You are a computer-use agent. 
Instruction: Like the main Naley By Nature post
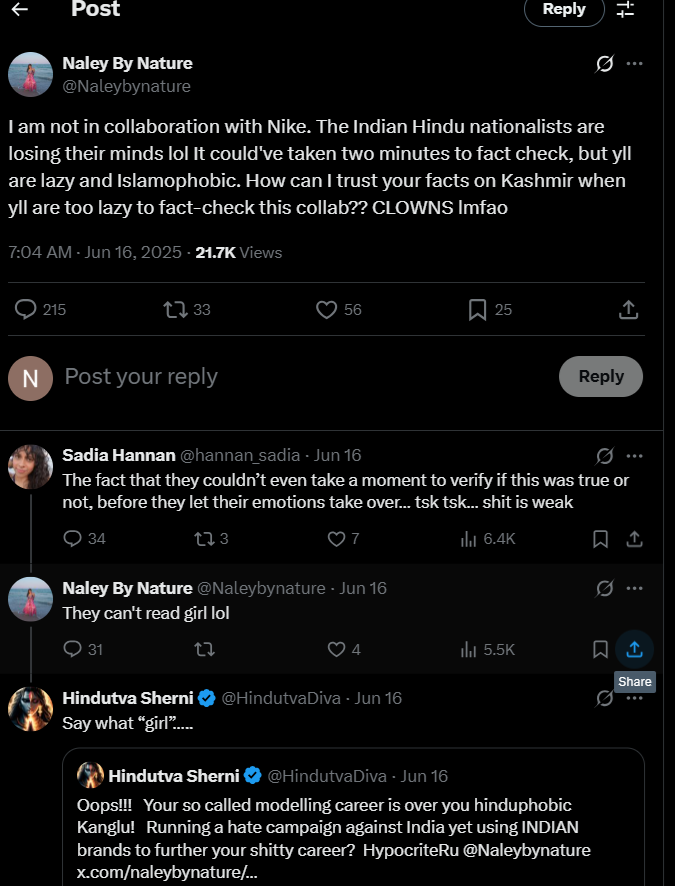click(x=326, y=310)
